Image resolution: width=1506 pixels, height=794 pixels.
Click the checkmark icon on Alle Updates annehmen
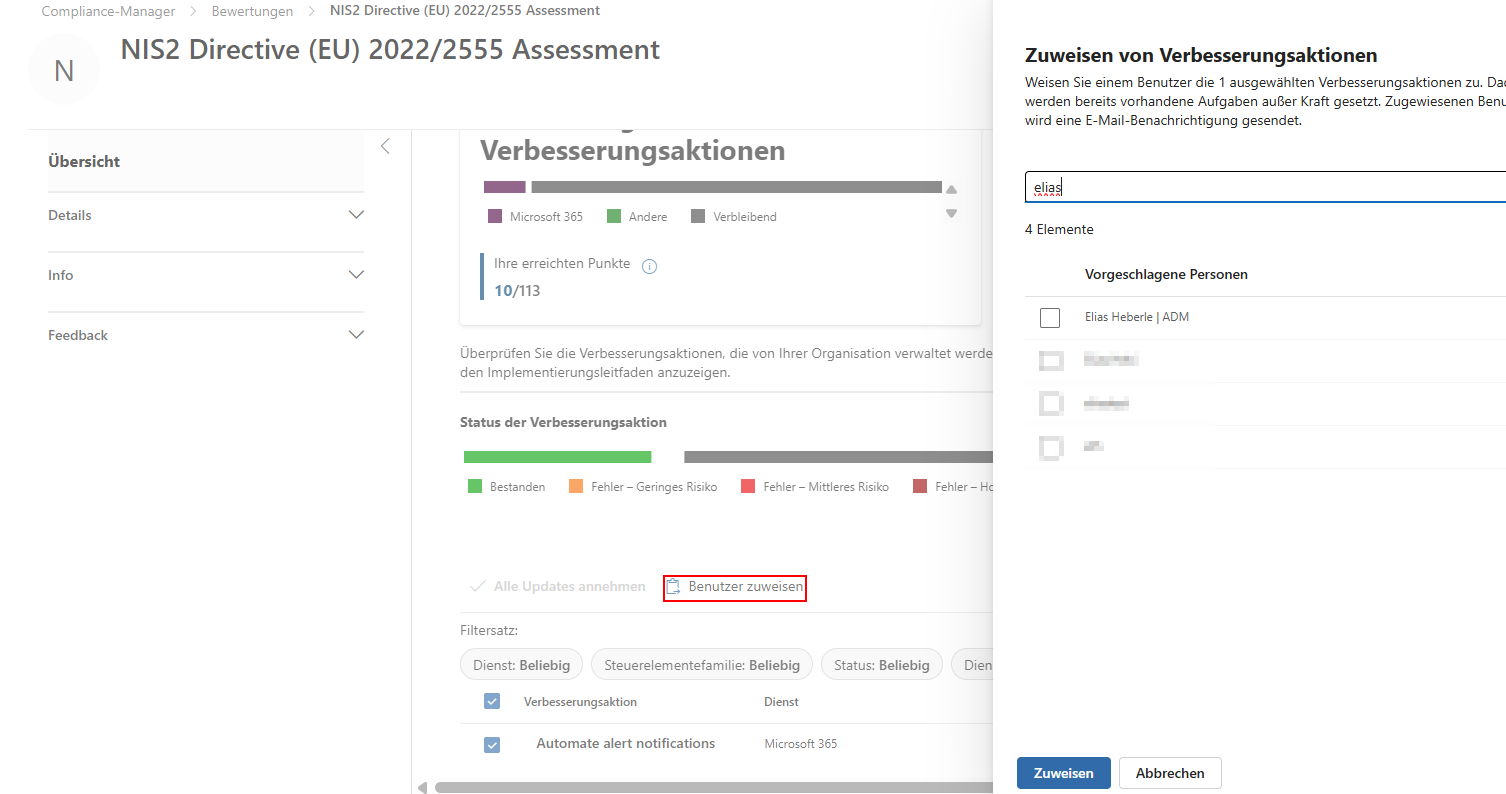pyautogui.click(x=478, y=586)
